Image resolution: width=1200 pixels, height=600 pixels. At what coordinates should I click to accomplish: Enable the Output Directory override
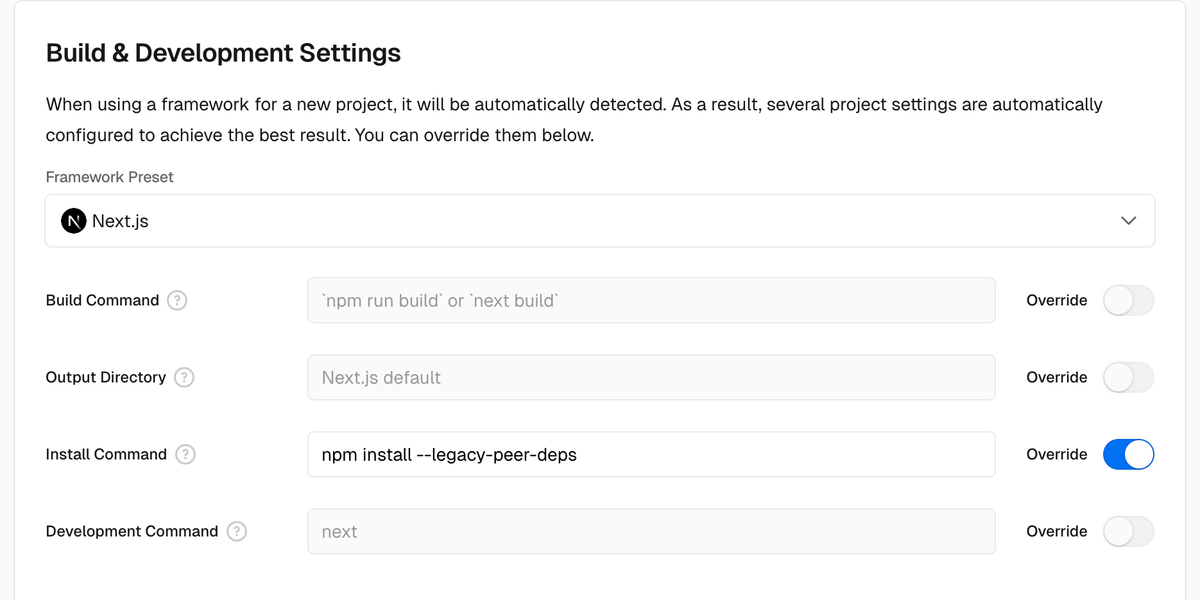coord(1128,377)
